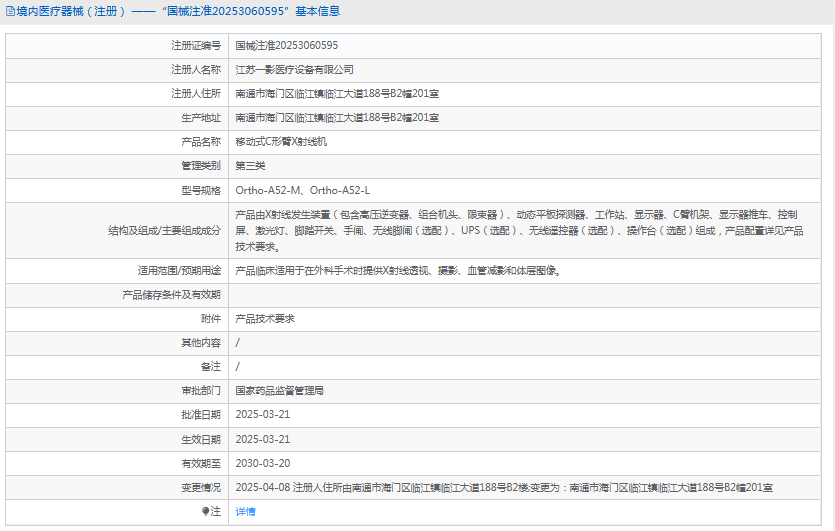Click the 生产地址 address value
The width and height of the screenshot is (835, 531).
[337, 118]
